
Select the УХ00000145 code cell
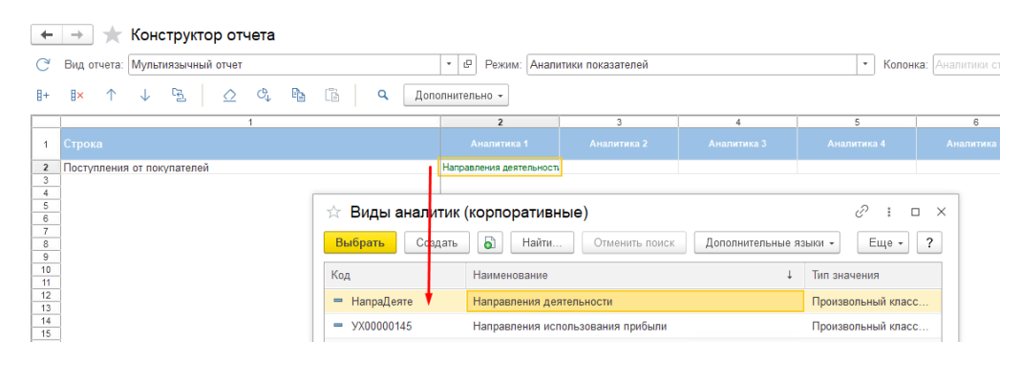click(395, 326)
